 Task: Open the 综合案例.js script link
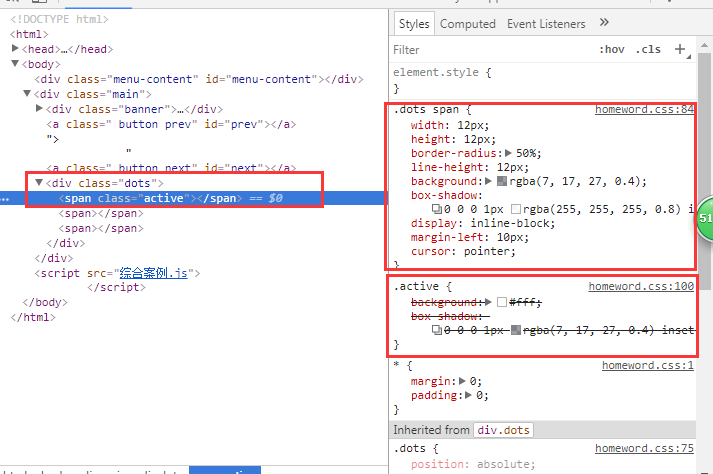coord(153,273)
